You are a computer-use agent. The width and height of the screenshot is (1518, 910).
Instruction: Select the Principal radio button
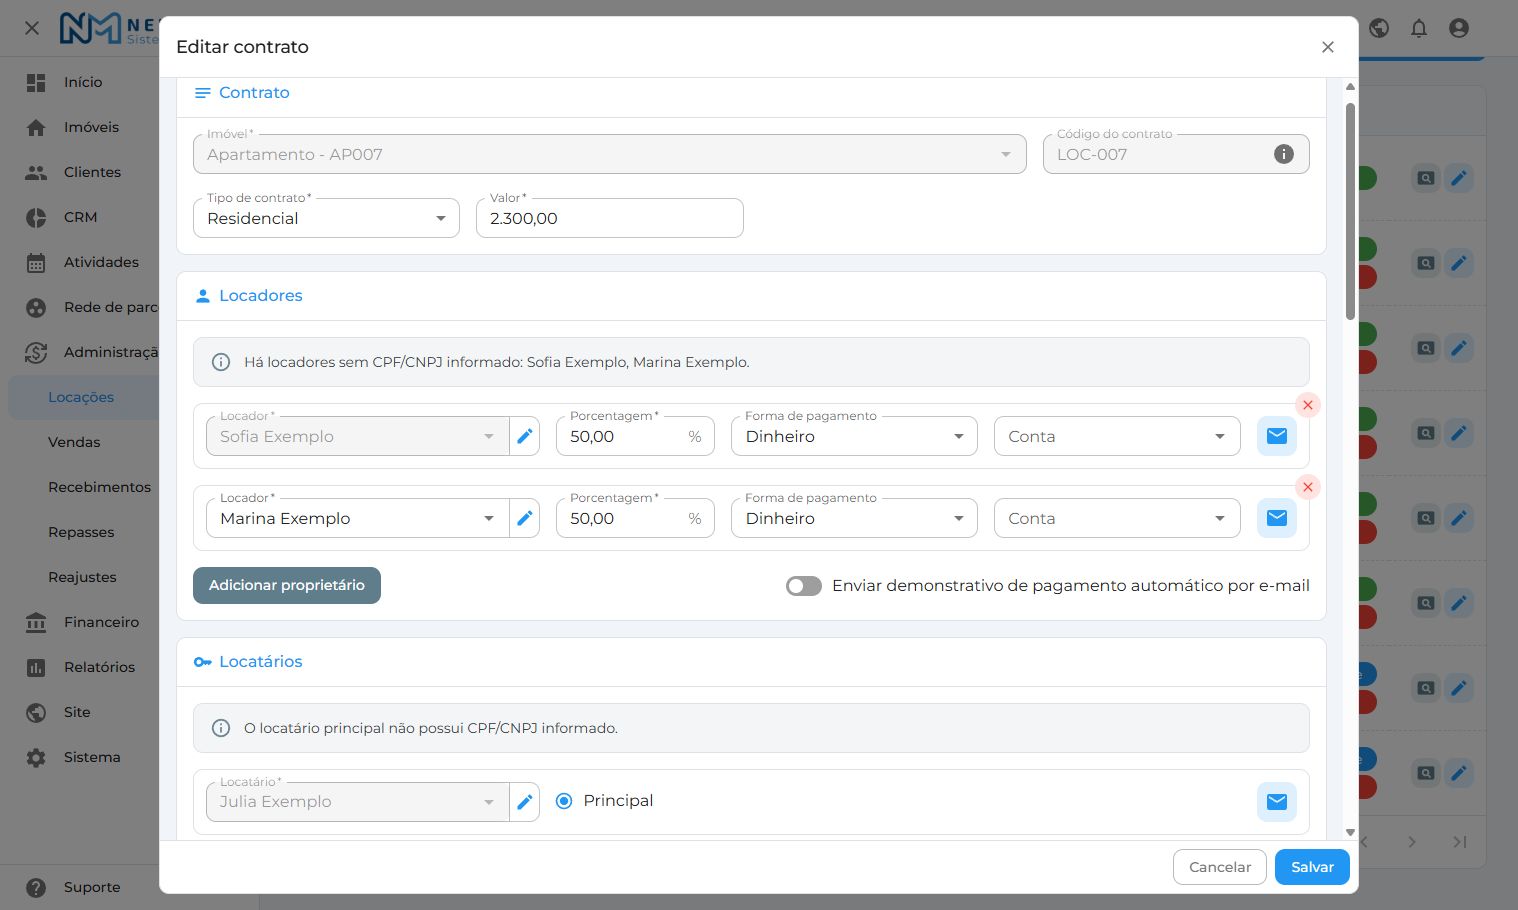point(564,801)
